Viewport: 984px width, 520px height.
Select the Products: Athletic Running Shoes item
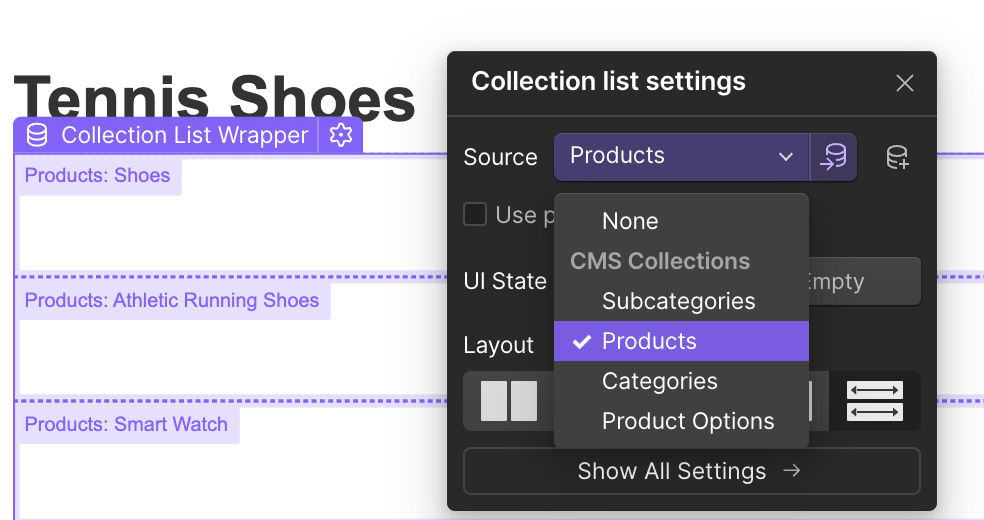point(172,301)
